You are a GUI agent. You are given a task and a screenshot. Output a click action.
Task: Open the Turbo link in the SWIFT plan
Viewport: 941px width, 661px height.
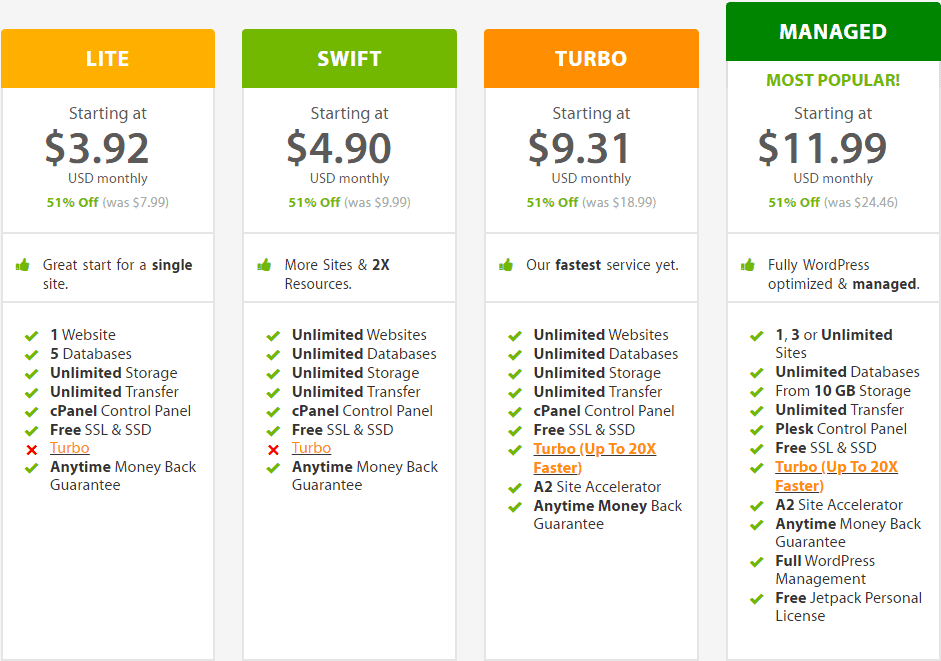(x=311, y=448)
